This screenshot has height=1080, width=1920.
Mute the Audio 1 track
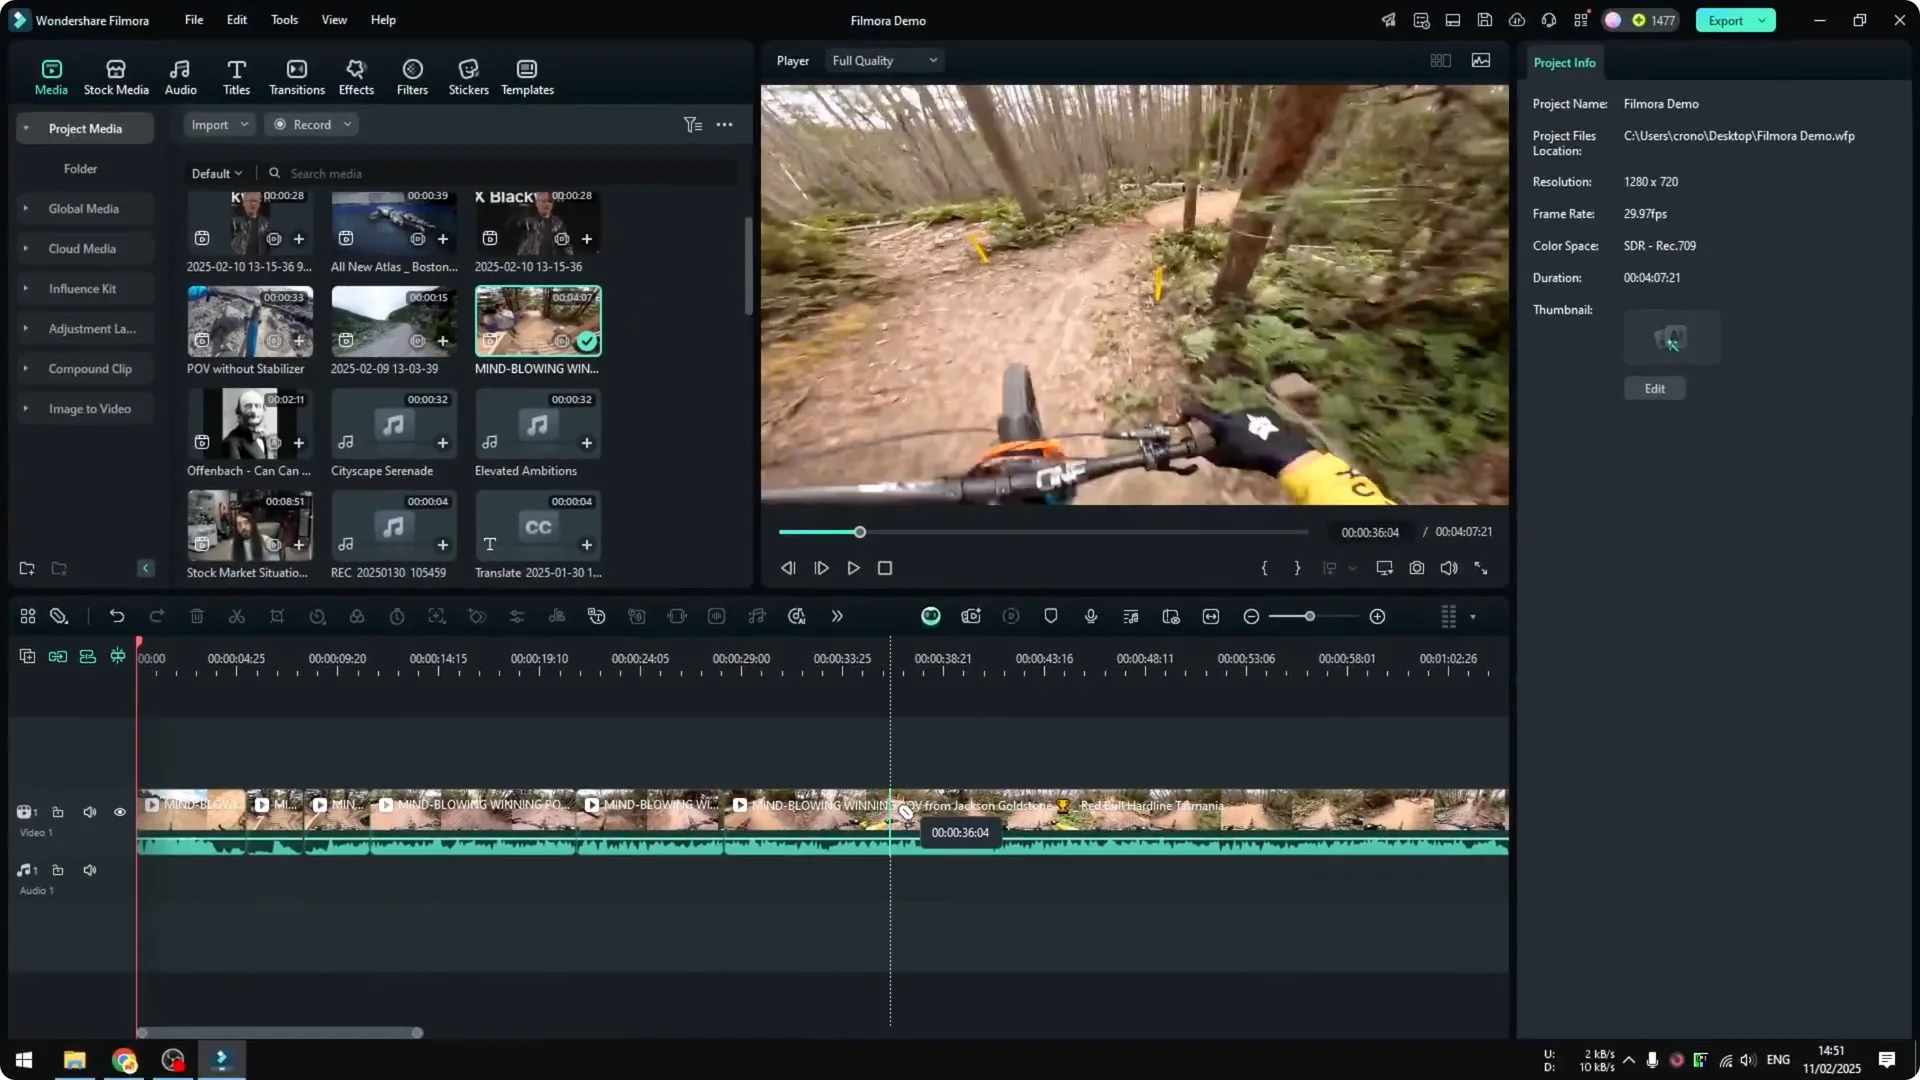point(89,870)
